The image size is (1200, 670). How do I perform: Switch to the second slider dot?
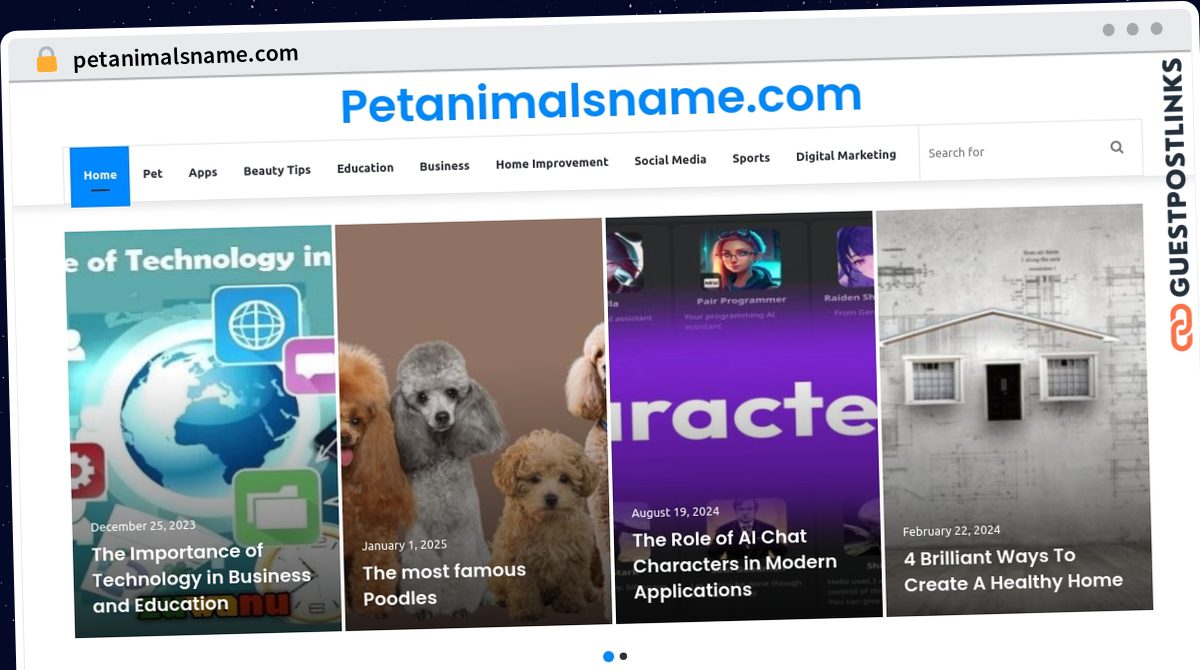coord(624,657)
